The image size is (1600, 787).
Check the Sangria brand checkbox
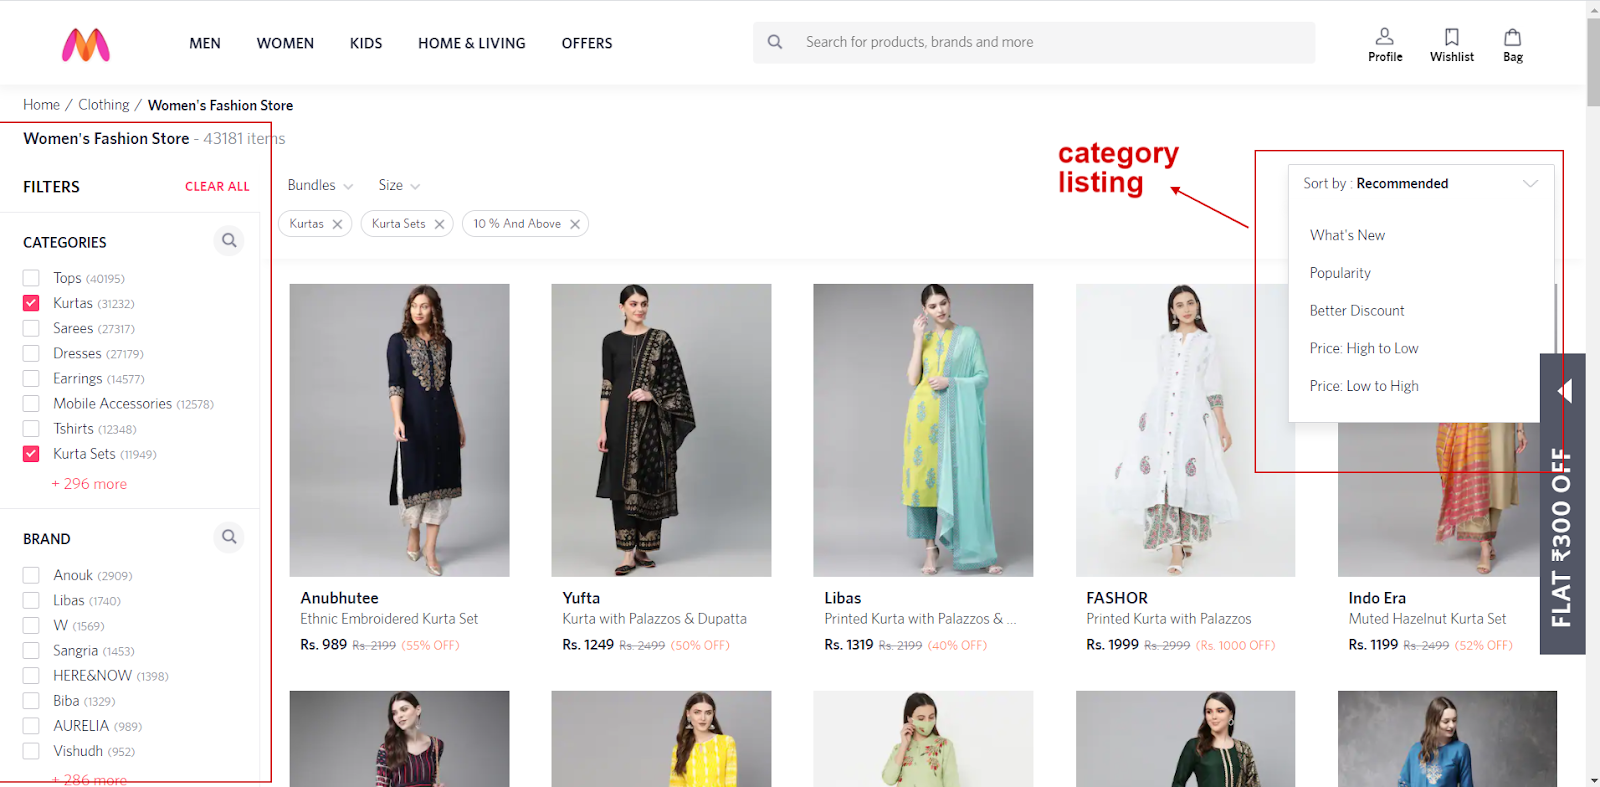(x=31, y=650)
